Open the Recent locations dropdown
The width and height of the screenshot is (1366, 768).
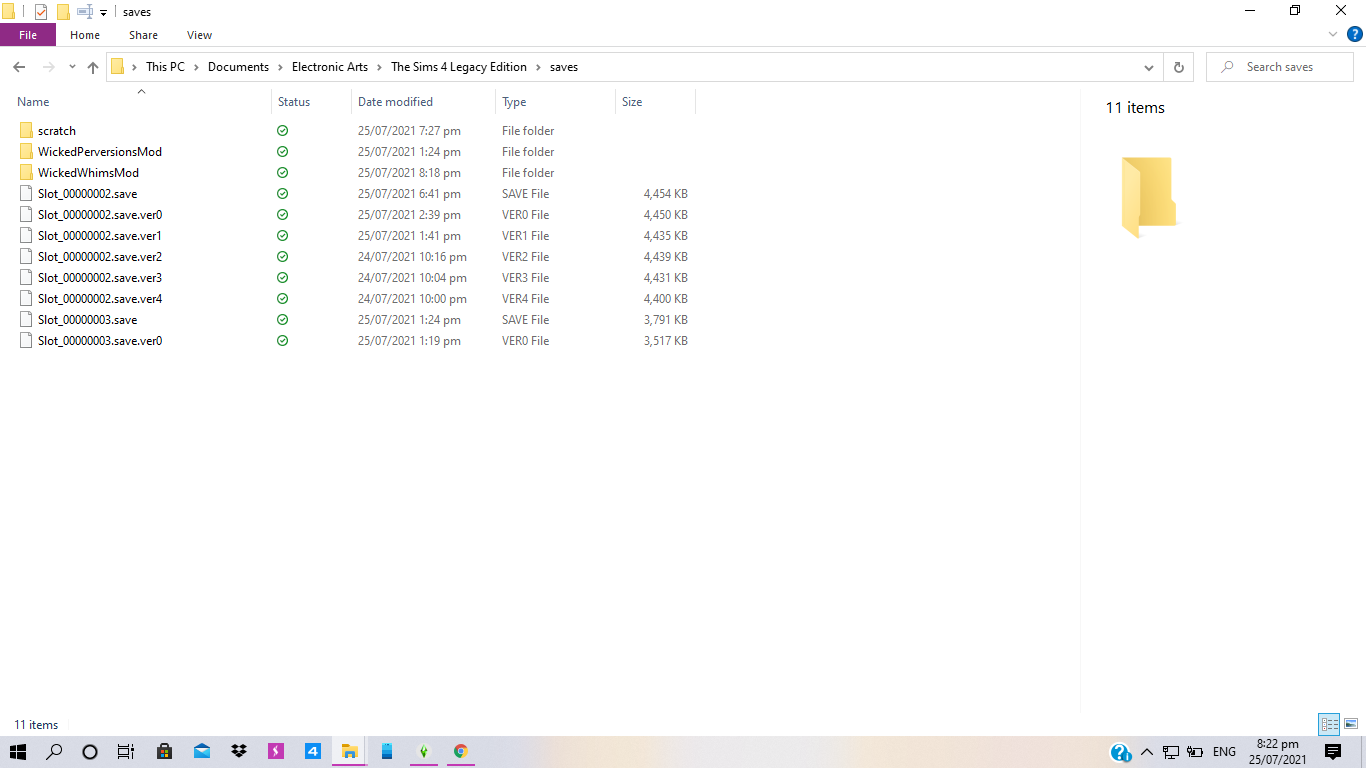pos(72,67)
